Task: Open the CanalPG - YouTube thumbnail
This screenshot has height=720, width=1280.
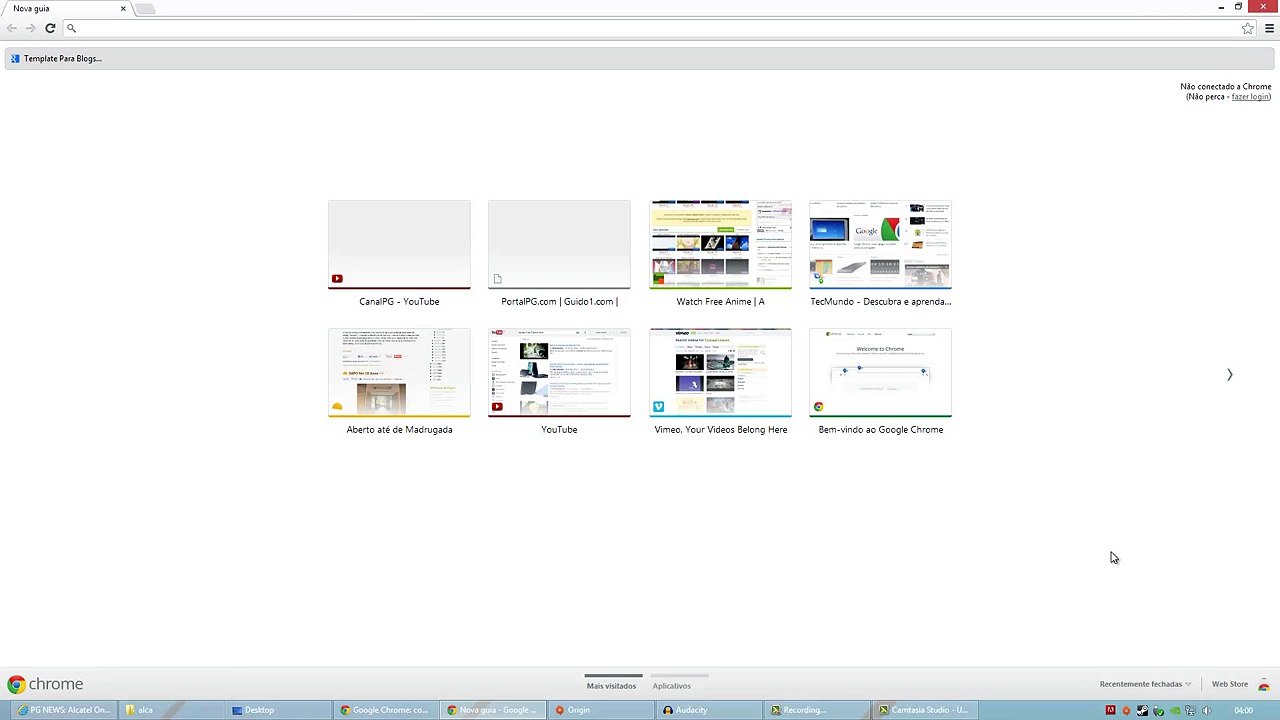Action: (x=399, y=244)
